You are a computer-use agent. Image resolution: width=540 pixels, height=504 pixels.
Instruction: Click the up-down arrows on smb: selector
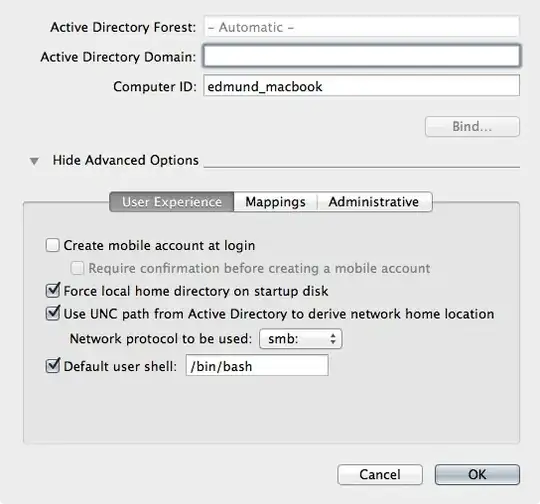pos(333,339)
